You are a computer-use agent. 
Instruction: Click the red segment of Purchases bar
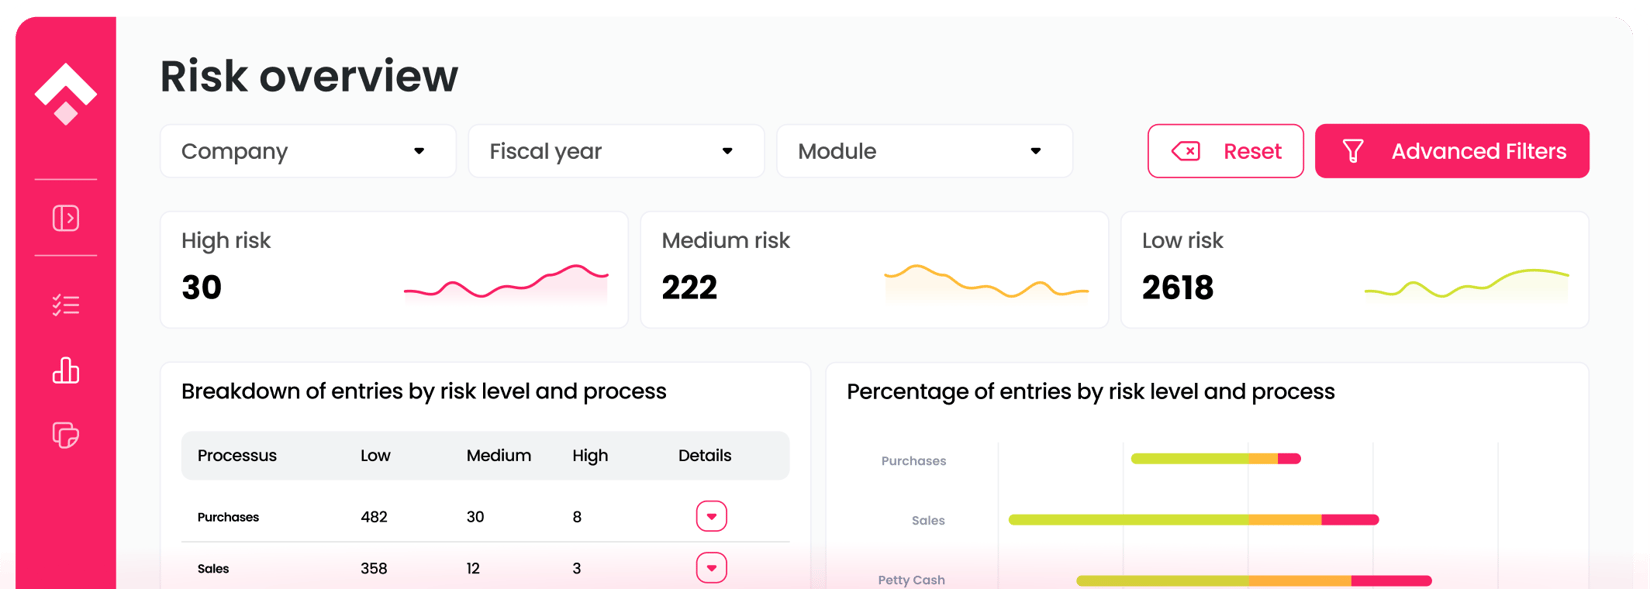point(1289,459)
